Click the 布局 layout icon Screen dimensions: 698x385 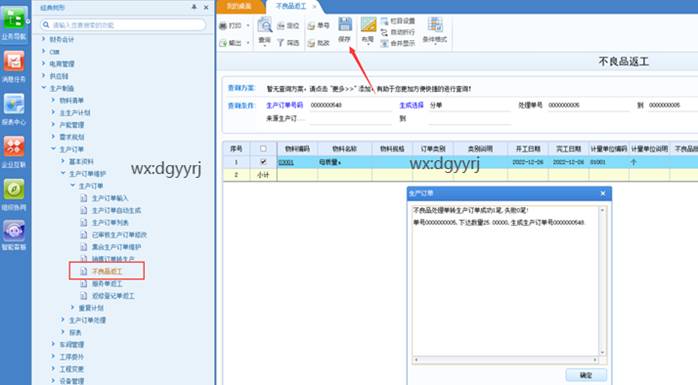tap(368, 24)
